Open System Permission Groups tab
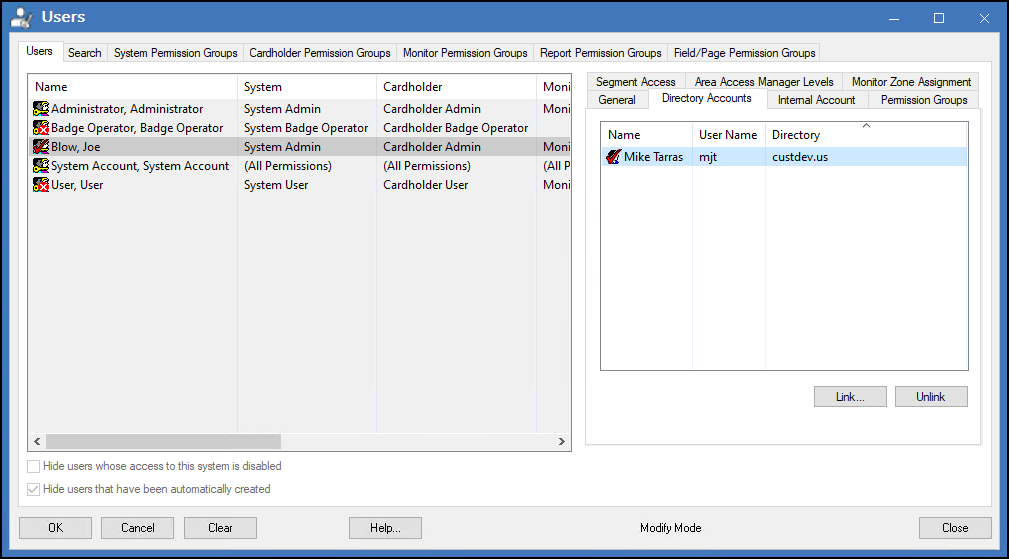This screenshot has height=559, width=1009. pos(176,53)
